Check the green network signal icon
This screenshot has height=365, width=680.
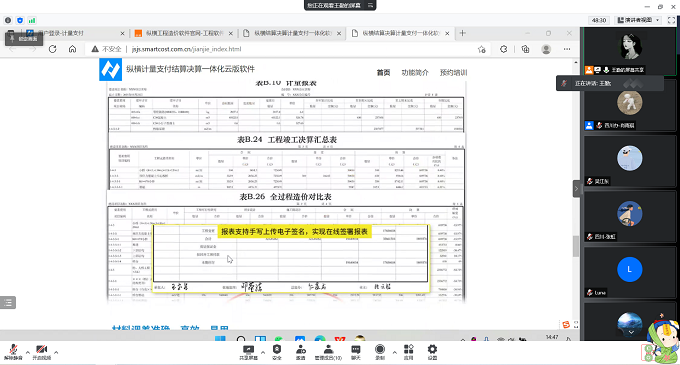(32, 20)
